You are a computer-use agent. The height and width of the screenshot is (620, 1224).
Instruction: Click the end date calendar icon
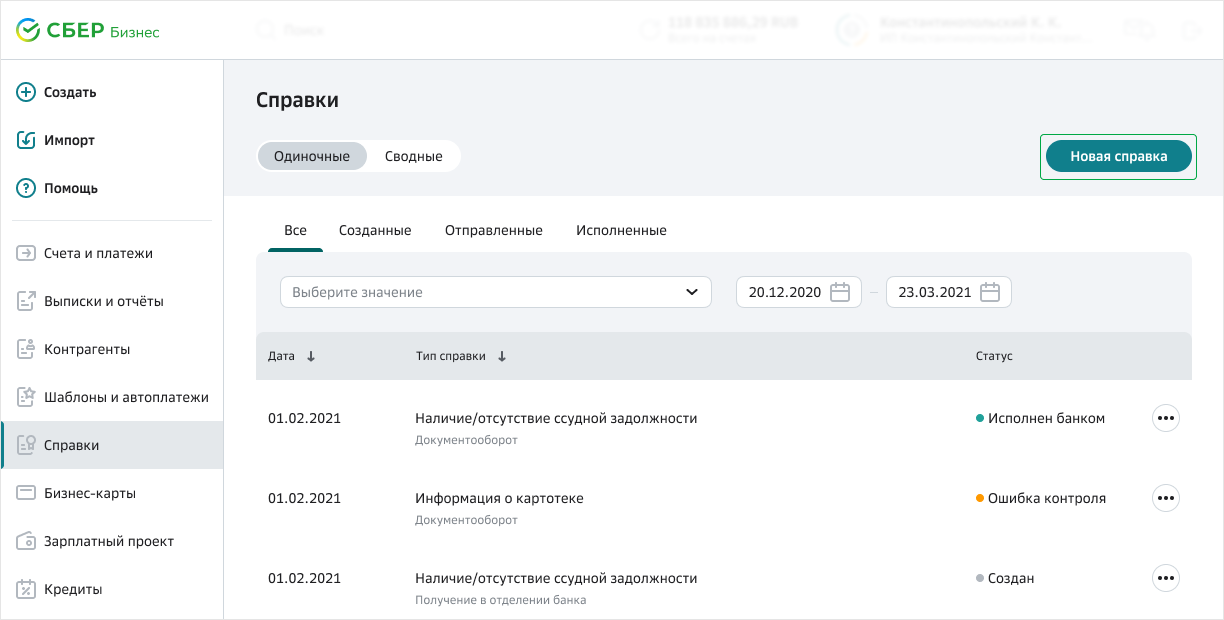click(x=990, y=292)
